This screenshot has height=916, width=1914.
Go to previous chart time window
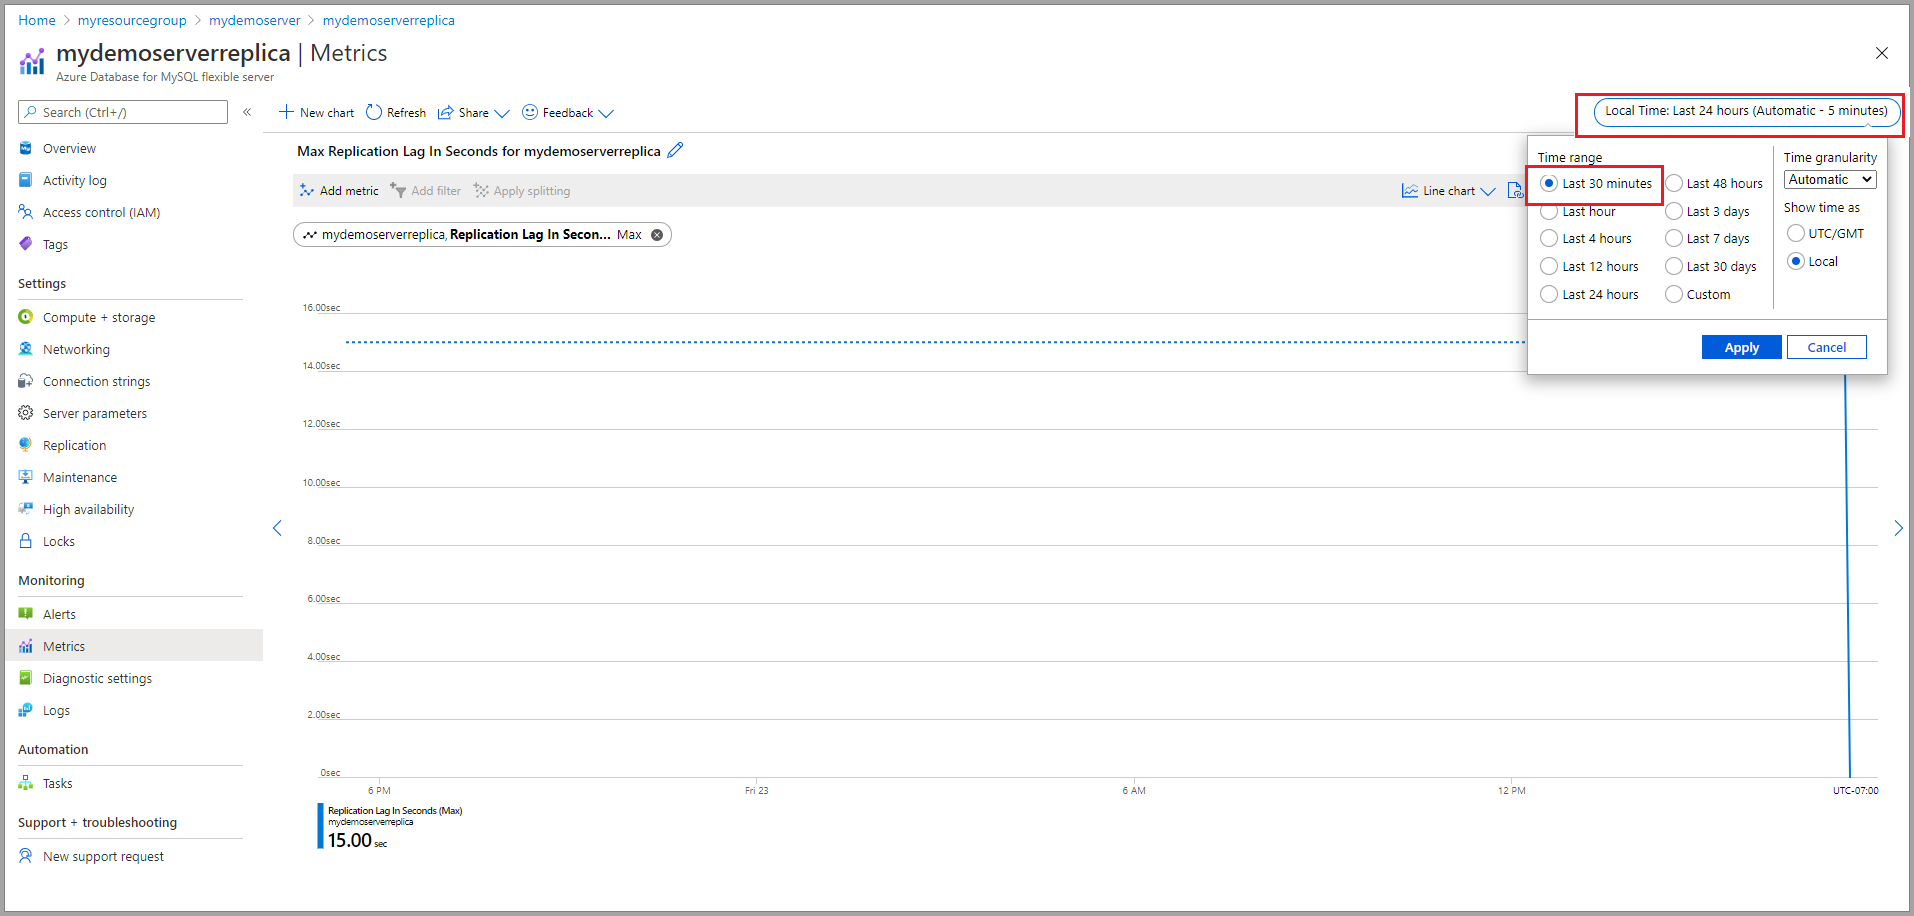[277, 528]
